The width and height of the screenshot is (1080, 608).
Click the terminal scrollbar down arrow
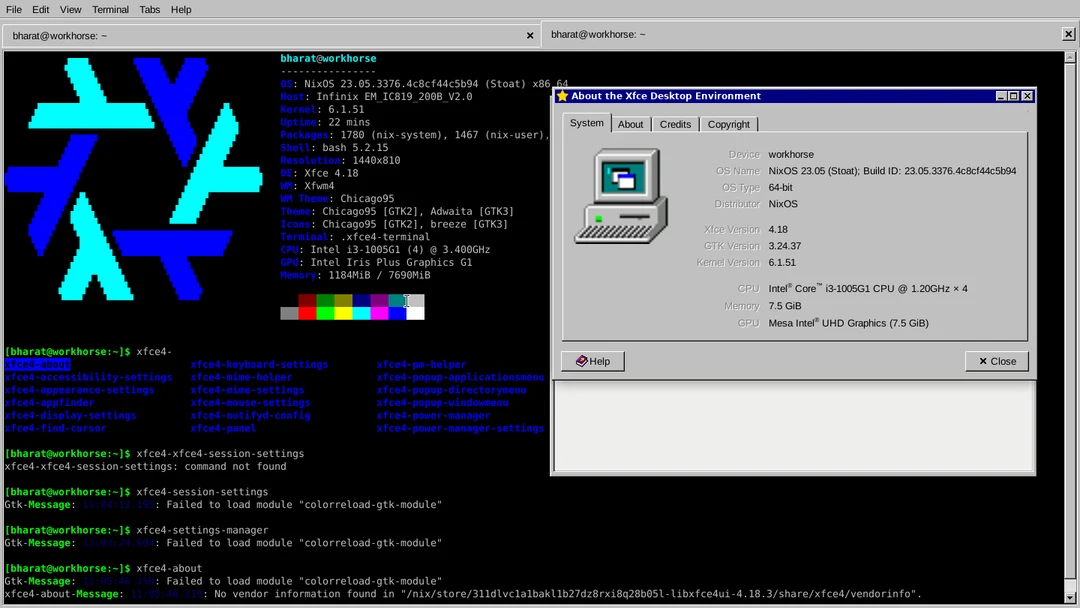[1070, 597]
